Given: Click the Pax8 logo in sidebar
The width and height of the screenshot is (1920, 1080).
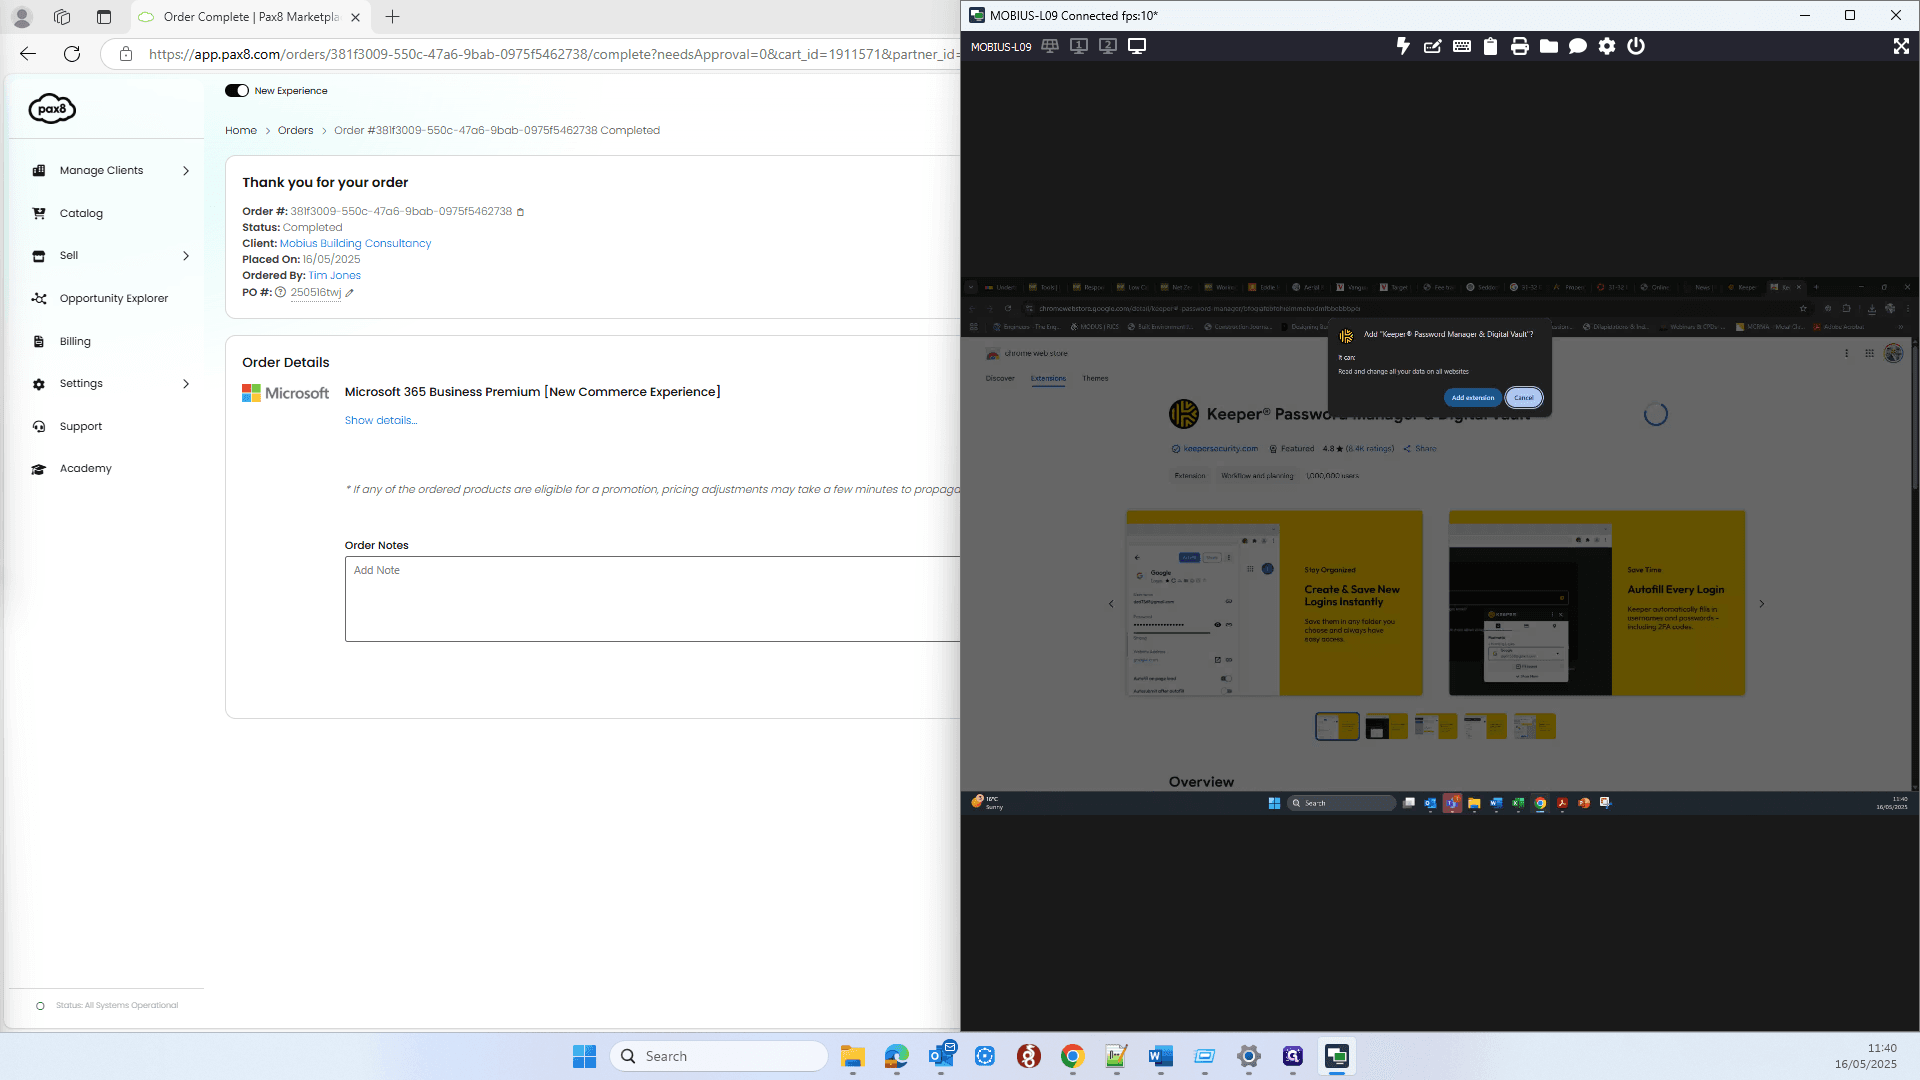Looking at the screenshot, I should pyautogui.click(x=52, y=108).
